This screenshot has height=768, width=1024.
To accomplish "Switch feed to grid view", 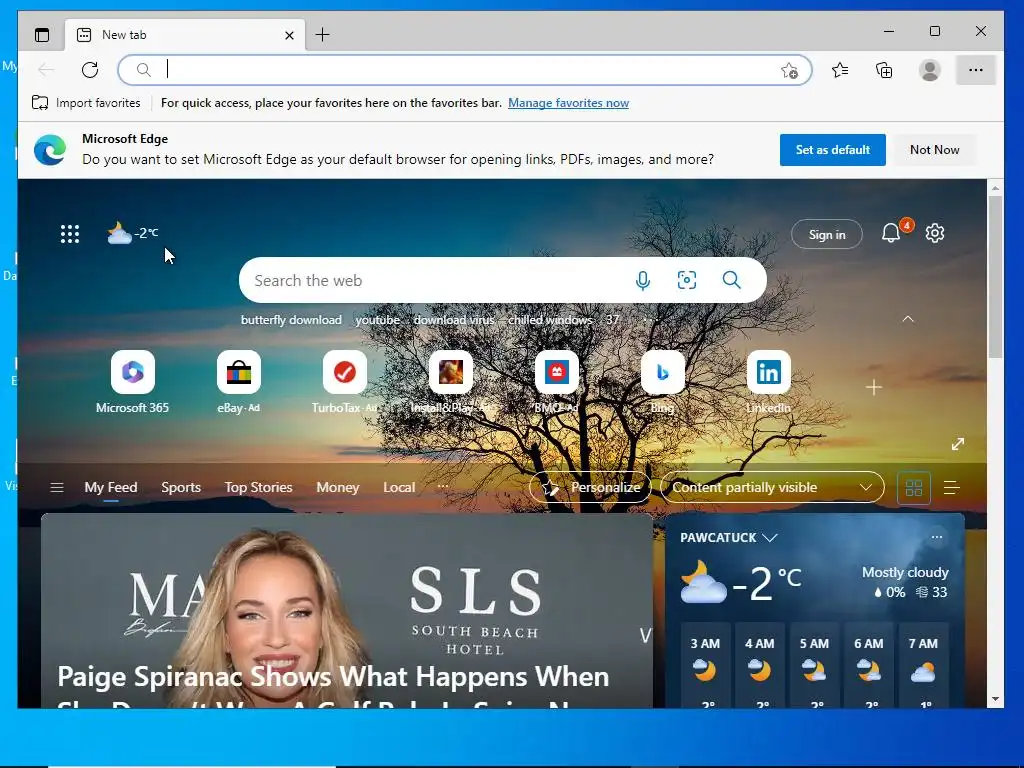I will [914, 488].
